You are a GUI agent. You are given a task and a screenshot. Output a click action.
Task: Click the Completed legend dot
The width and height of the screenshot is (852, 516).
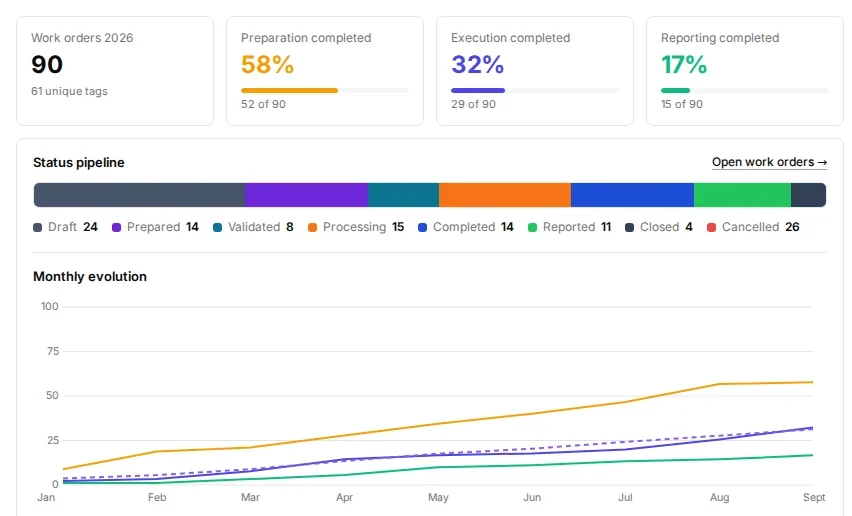point(422,228)
